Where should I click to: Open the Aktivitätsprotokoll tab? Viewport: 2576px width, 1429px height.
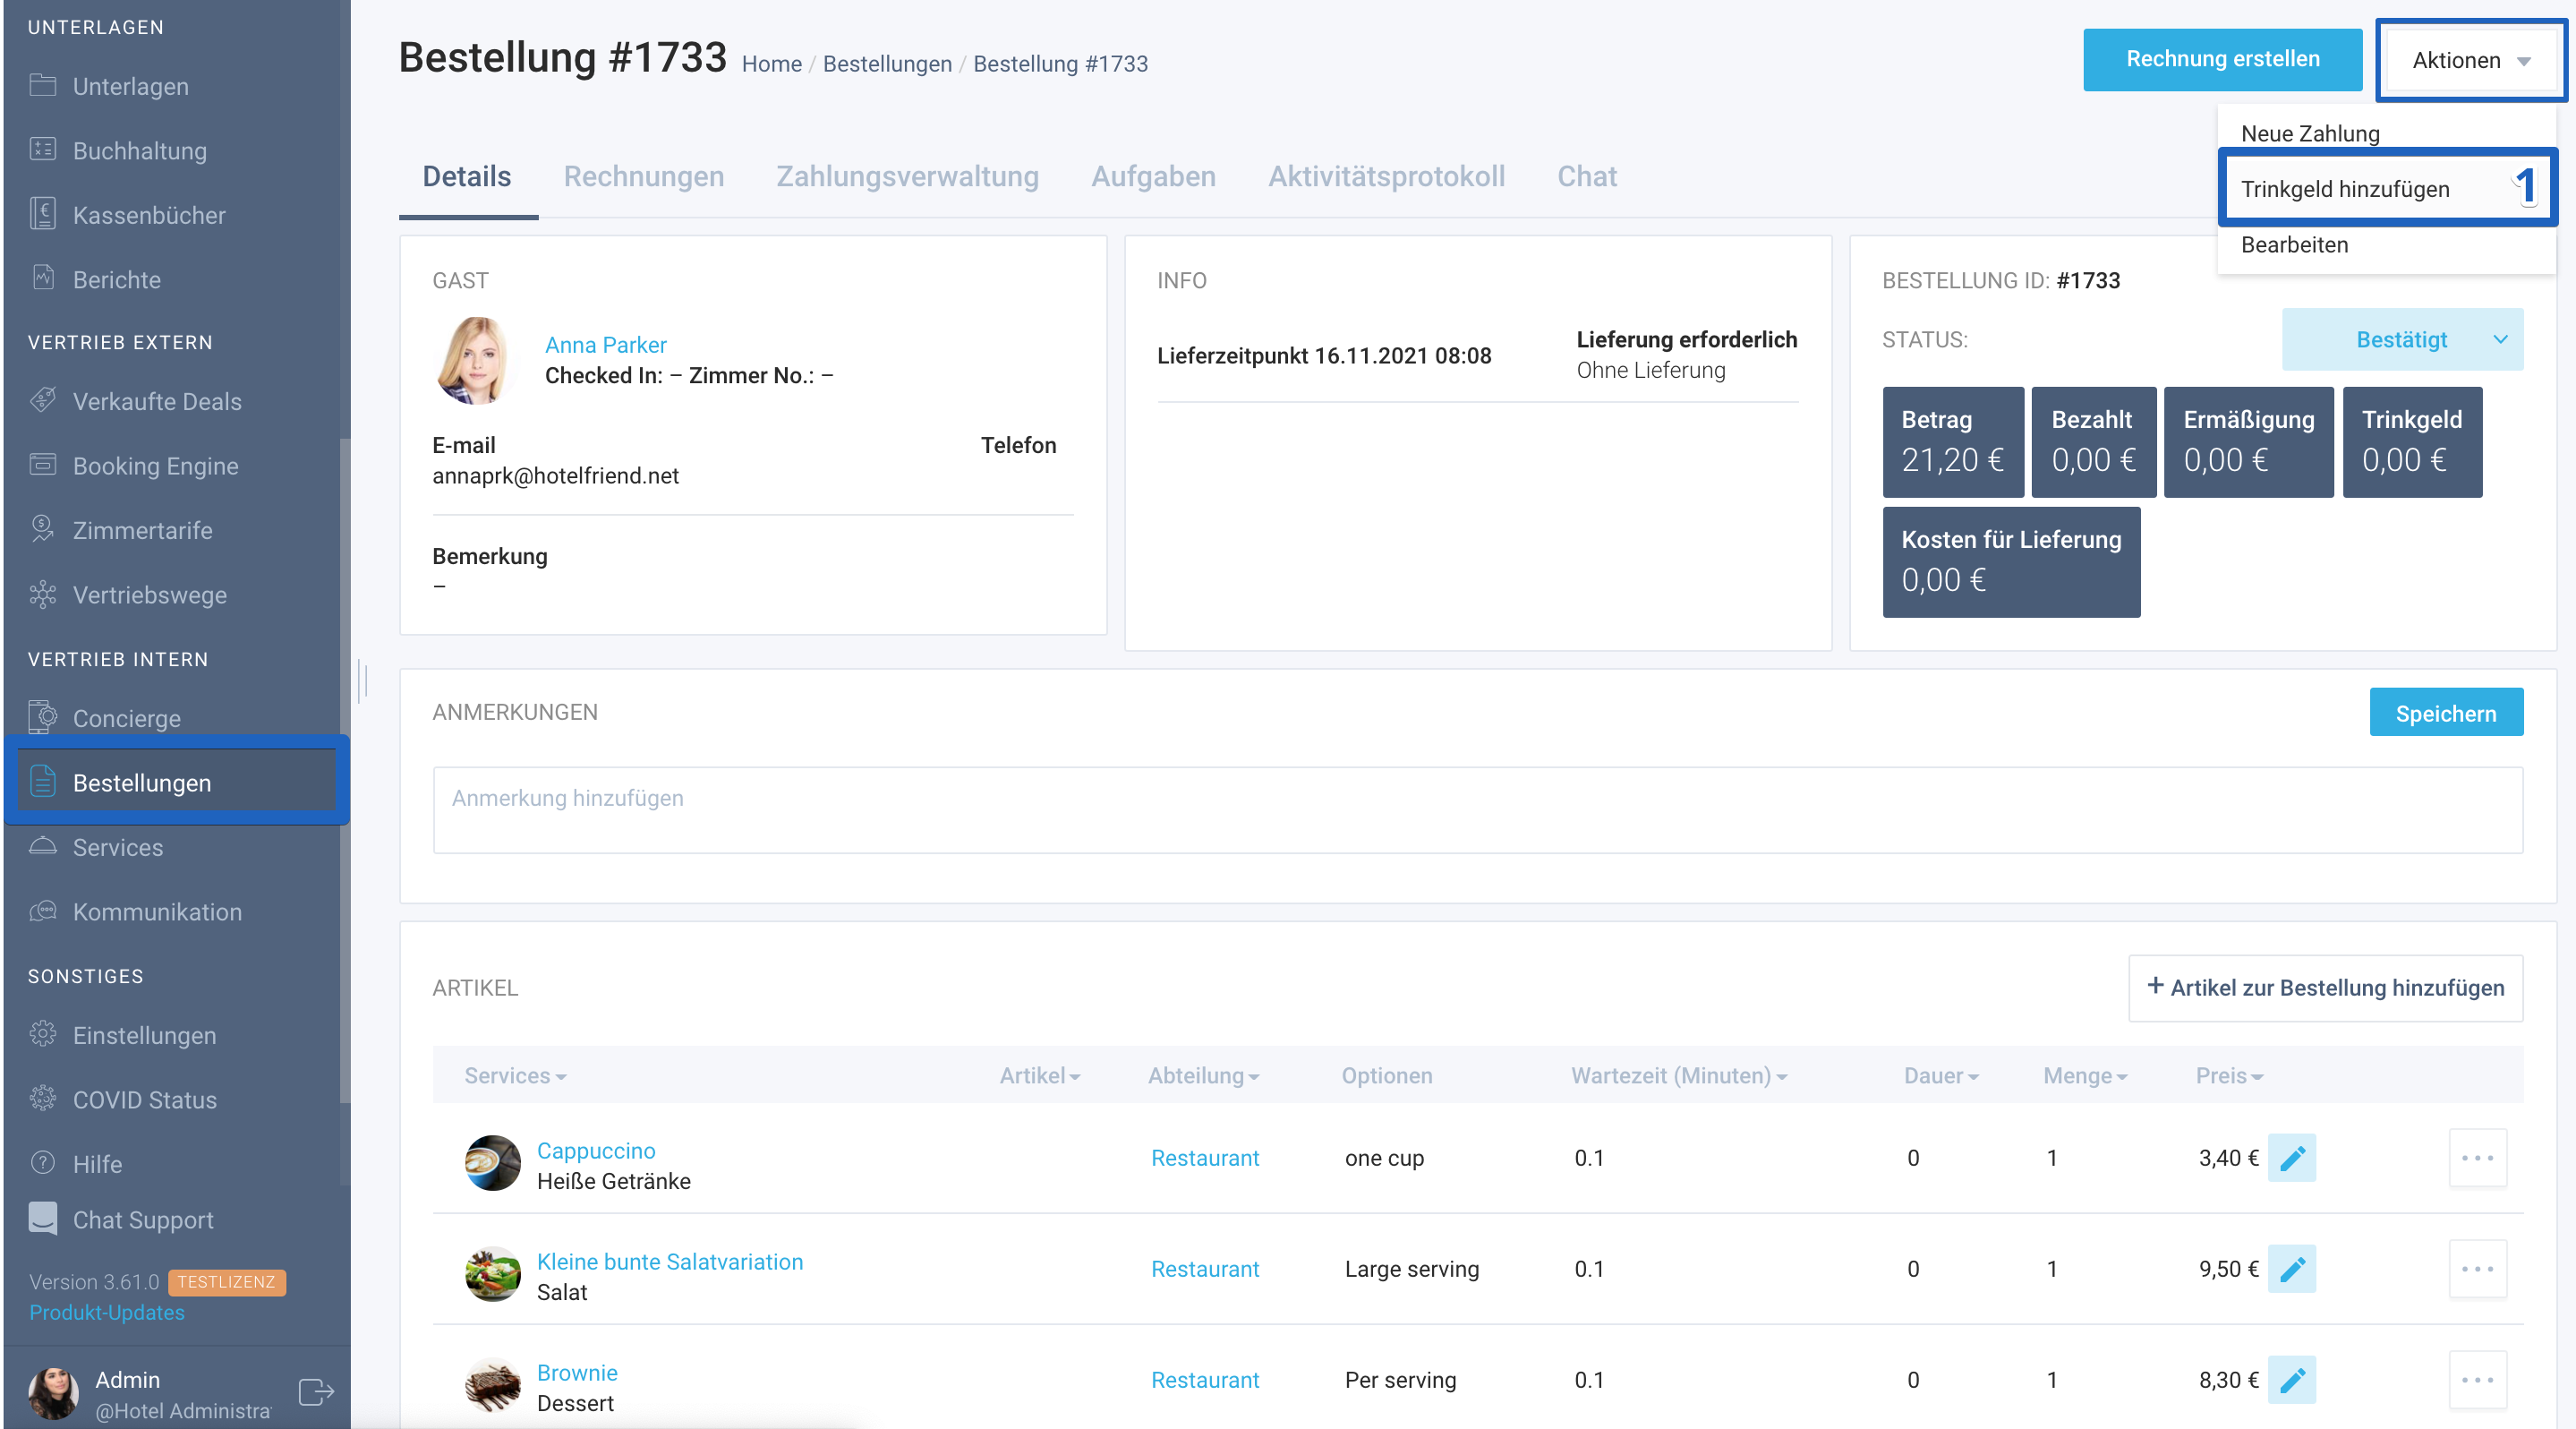(1386, 176)
